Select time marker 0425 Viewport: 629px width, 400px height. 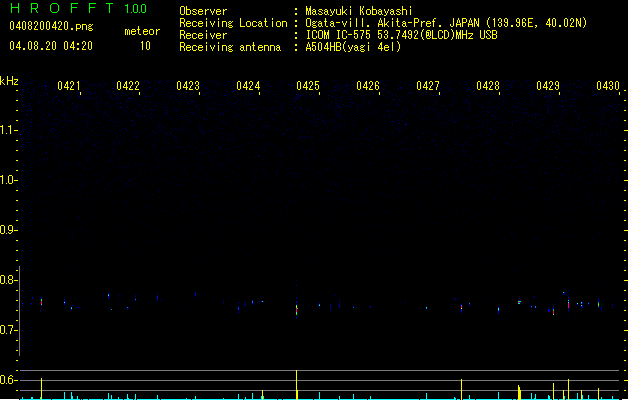(x=308, y=86)
